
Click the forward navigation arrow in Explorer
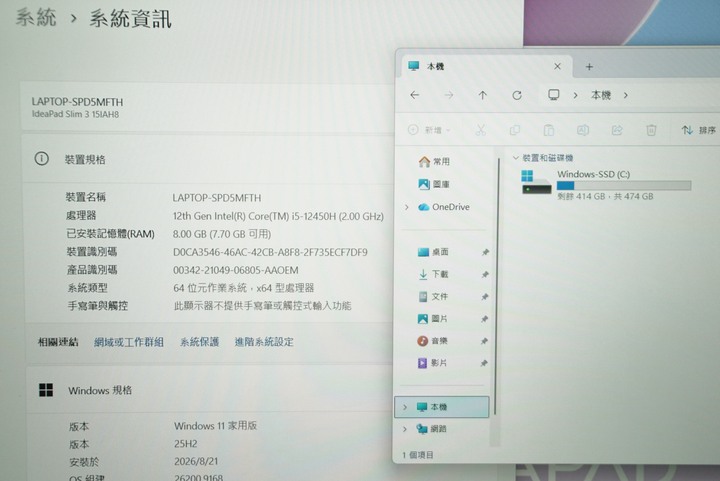pyautogui.click(x=449, y=95)
